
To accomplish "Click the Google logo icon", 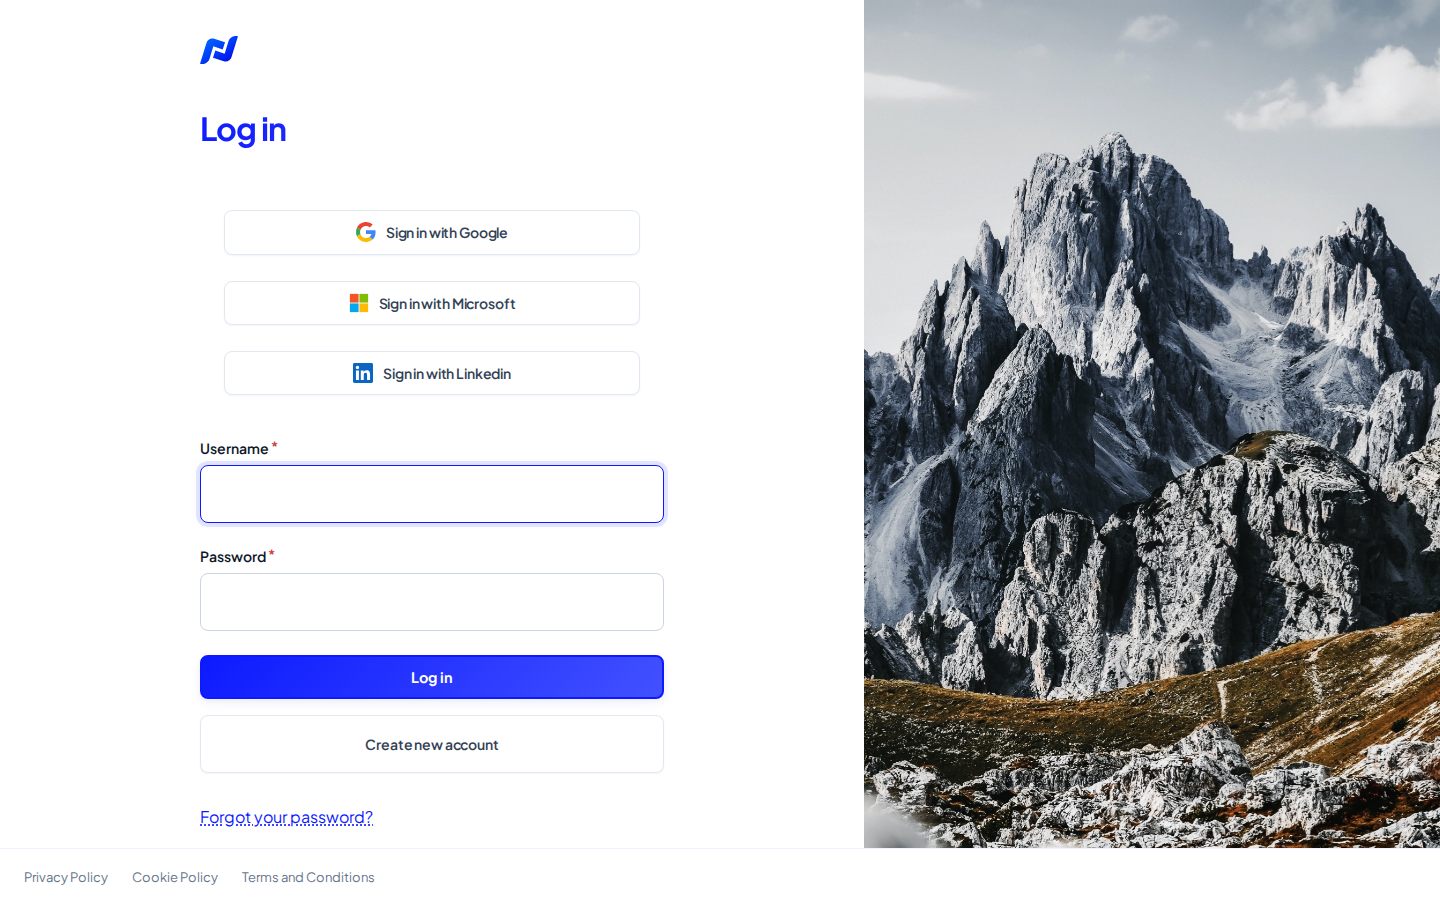I will tap(366, 232).
